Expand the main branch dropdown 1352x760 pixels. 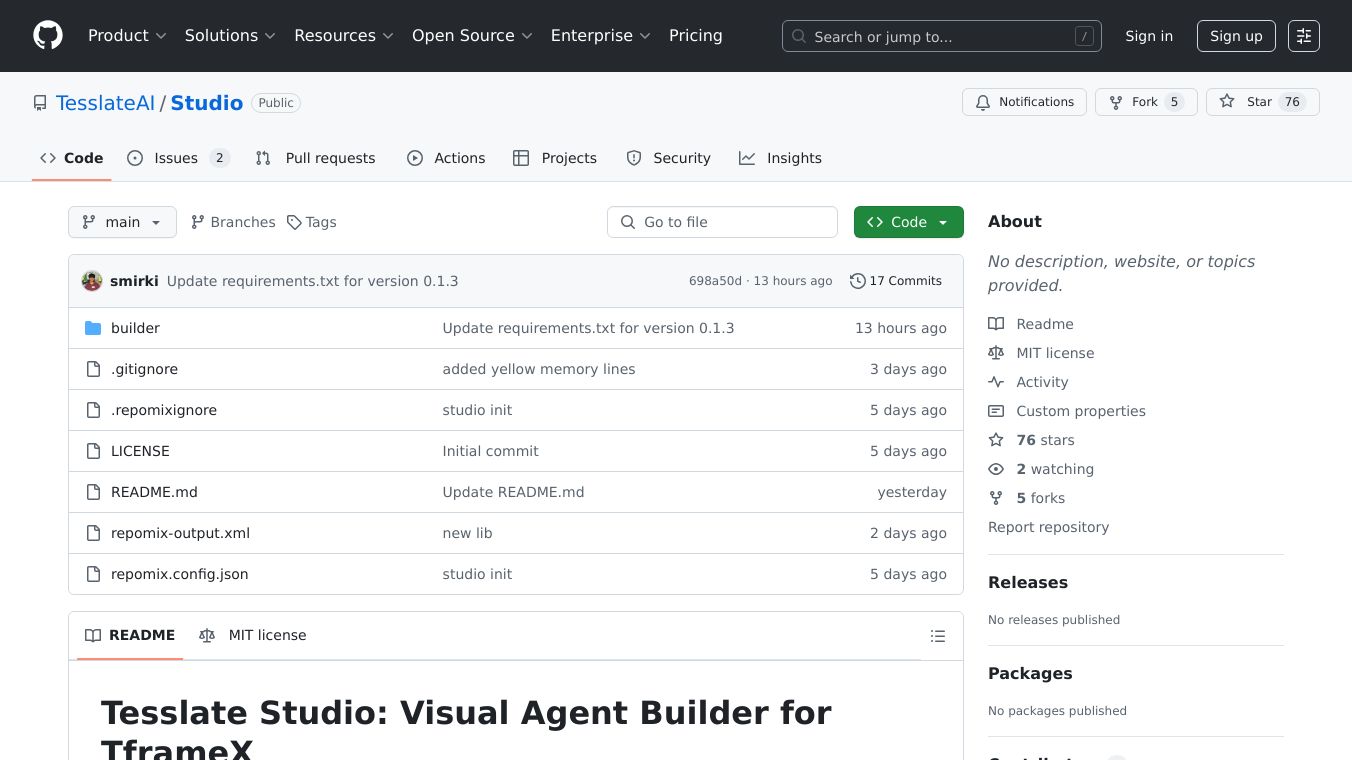(122, 222)
